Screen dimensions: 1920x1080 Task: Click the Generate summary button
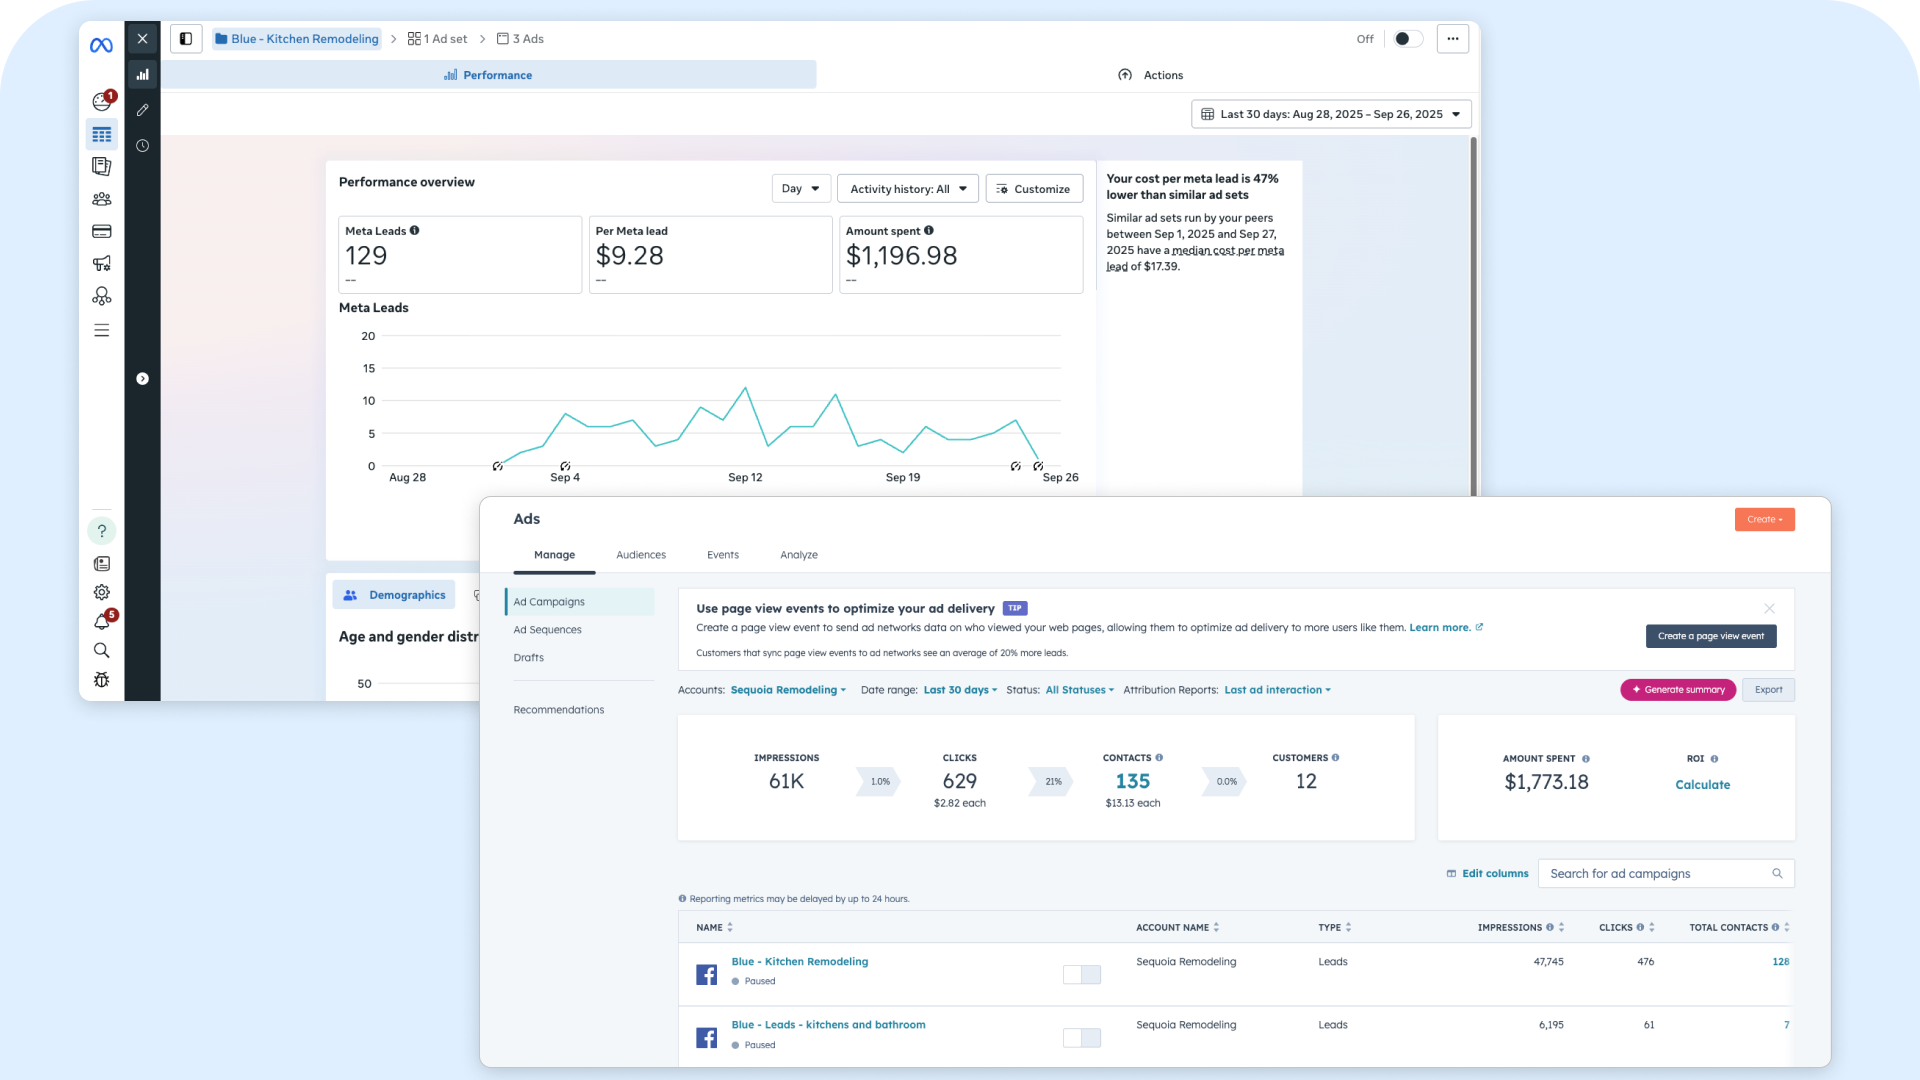pos(1677,690)
